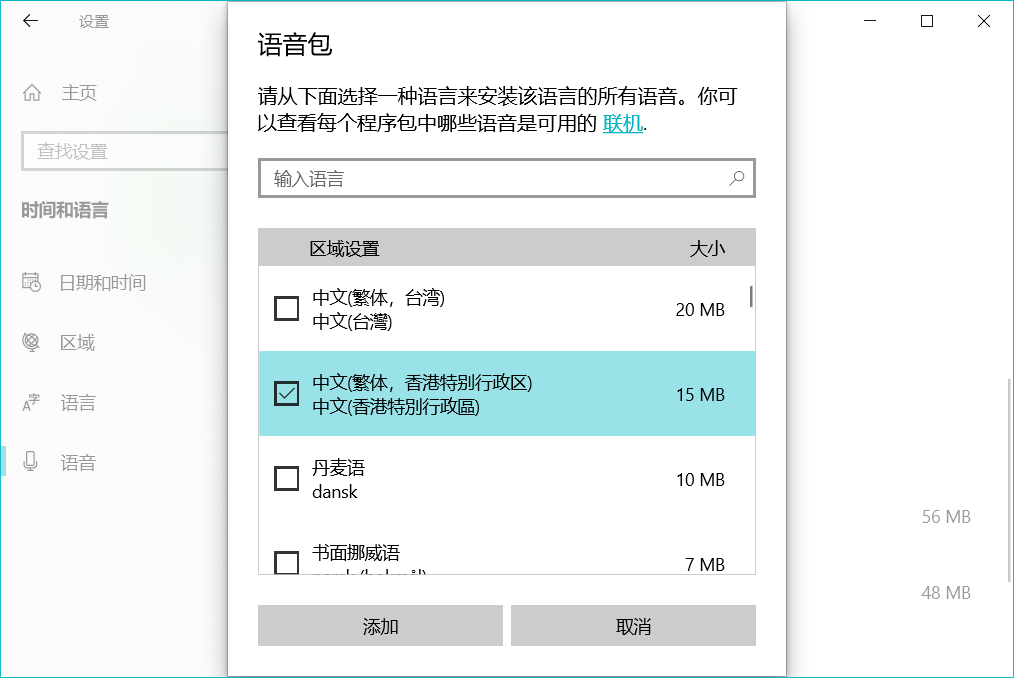Screen dimensions: 1014x678
Task: Click the 添加 button to install speech packs
Action: (x=380, y=625)
